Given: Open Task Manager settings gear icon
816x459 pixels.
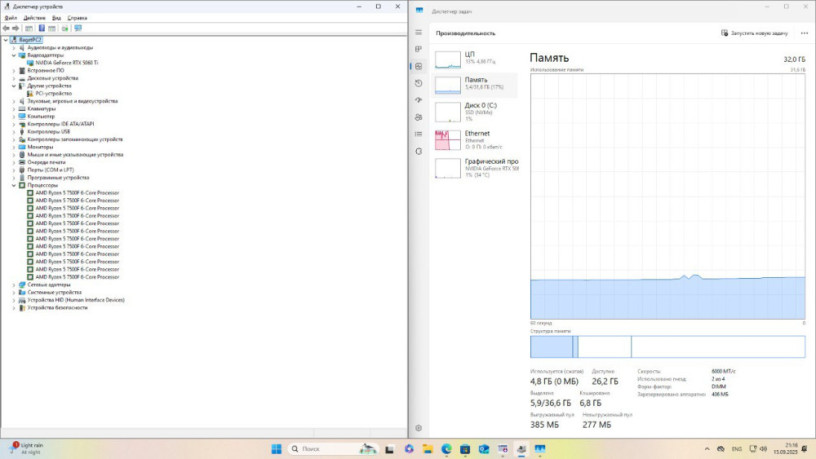Looking at the screenshot, I should point(419,428).
